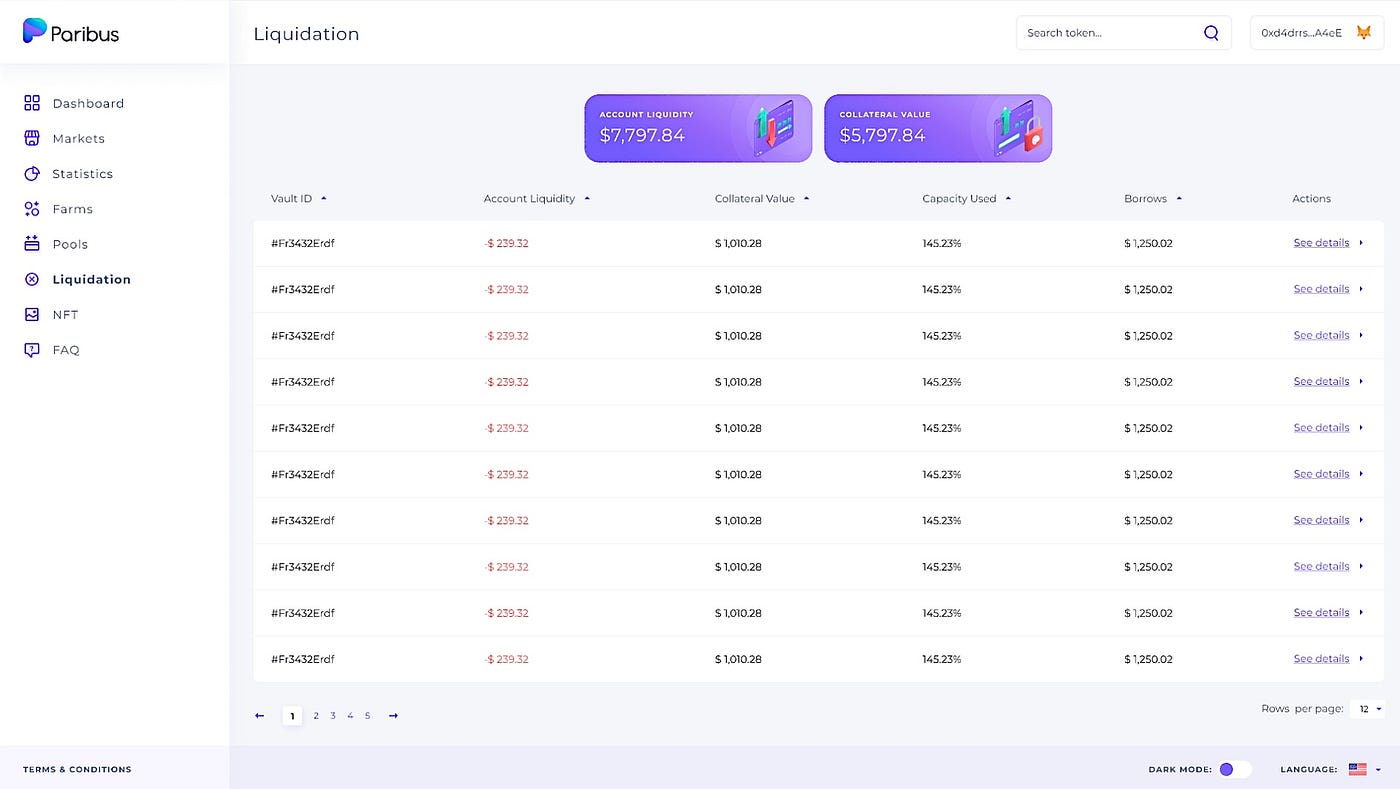Click the Pools icon in sidebar
This screenshot has width=1400, height=789.
tap(32, 244)
